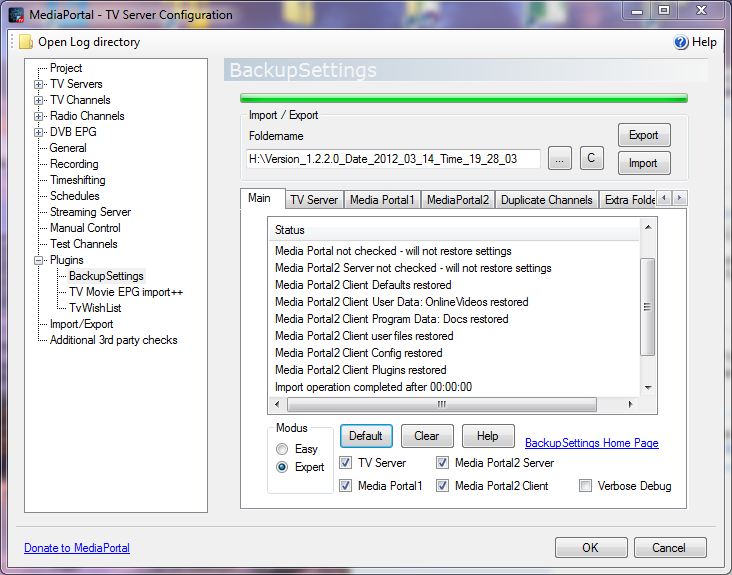Open the Duplicate Channels tab
Image resolution: width=732 pixels, height=575 pixels.
coord(547,200)
